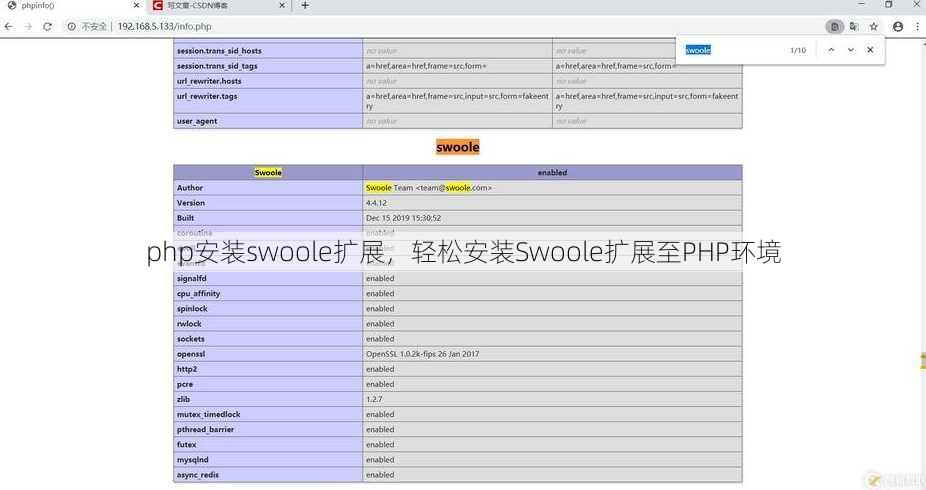The width and height of the screenshot is (926, 490).
Task: Open the translate page icon
Action: tap(854, 27)
